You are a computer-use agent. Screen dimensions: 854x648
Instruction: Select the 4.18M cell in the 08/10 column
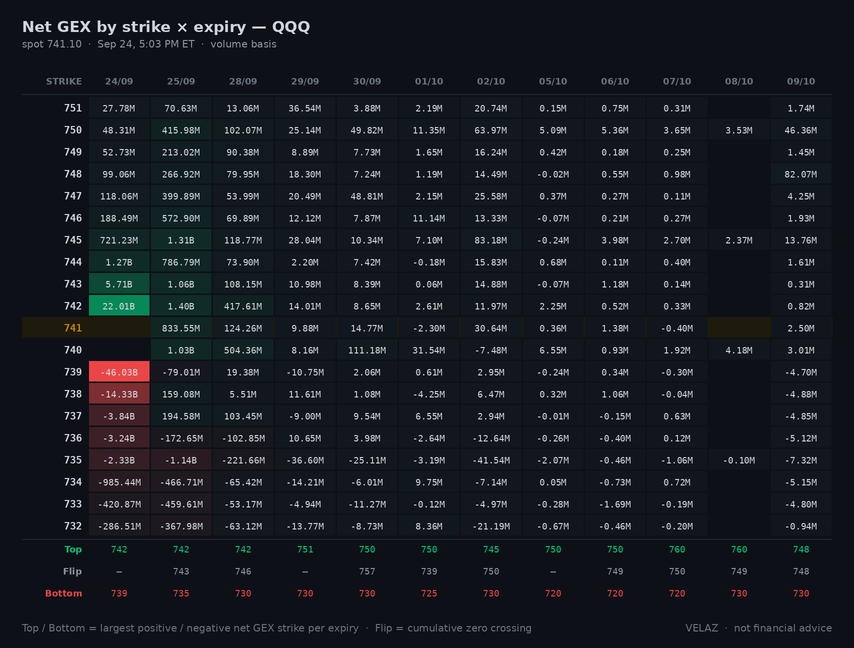(x=739, y=350)
